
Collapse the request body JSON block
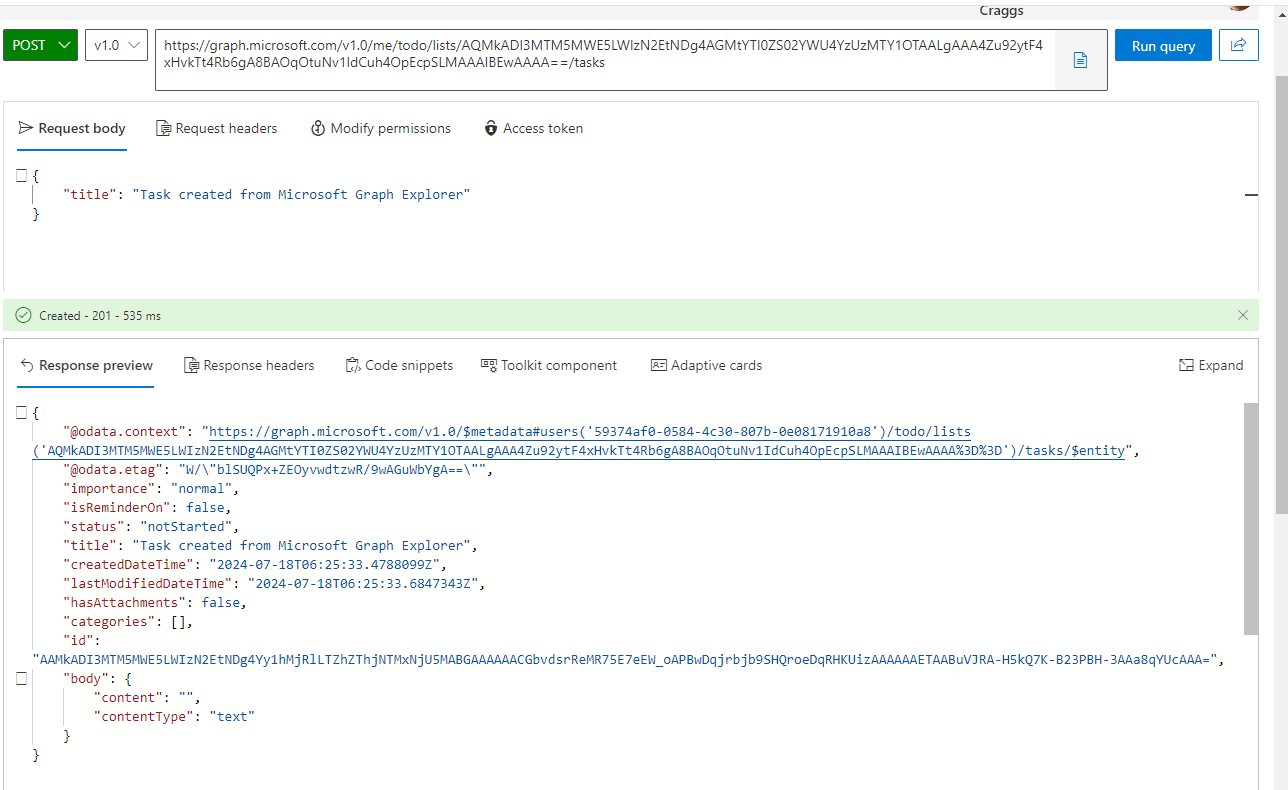[21, 175]
